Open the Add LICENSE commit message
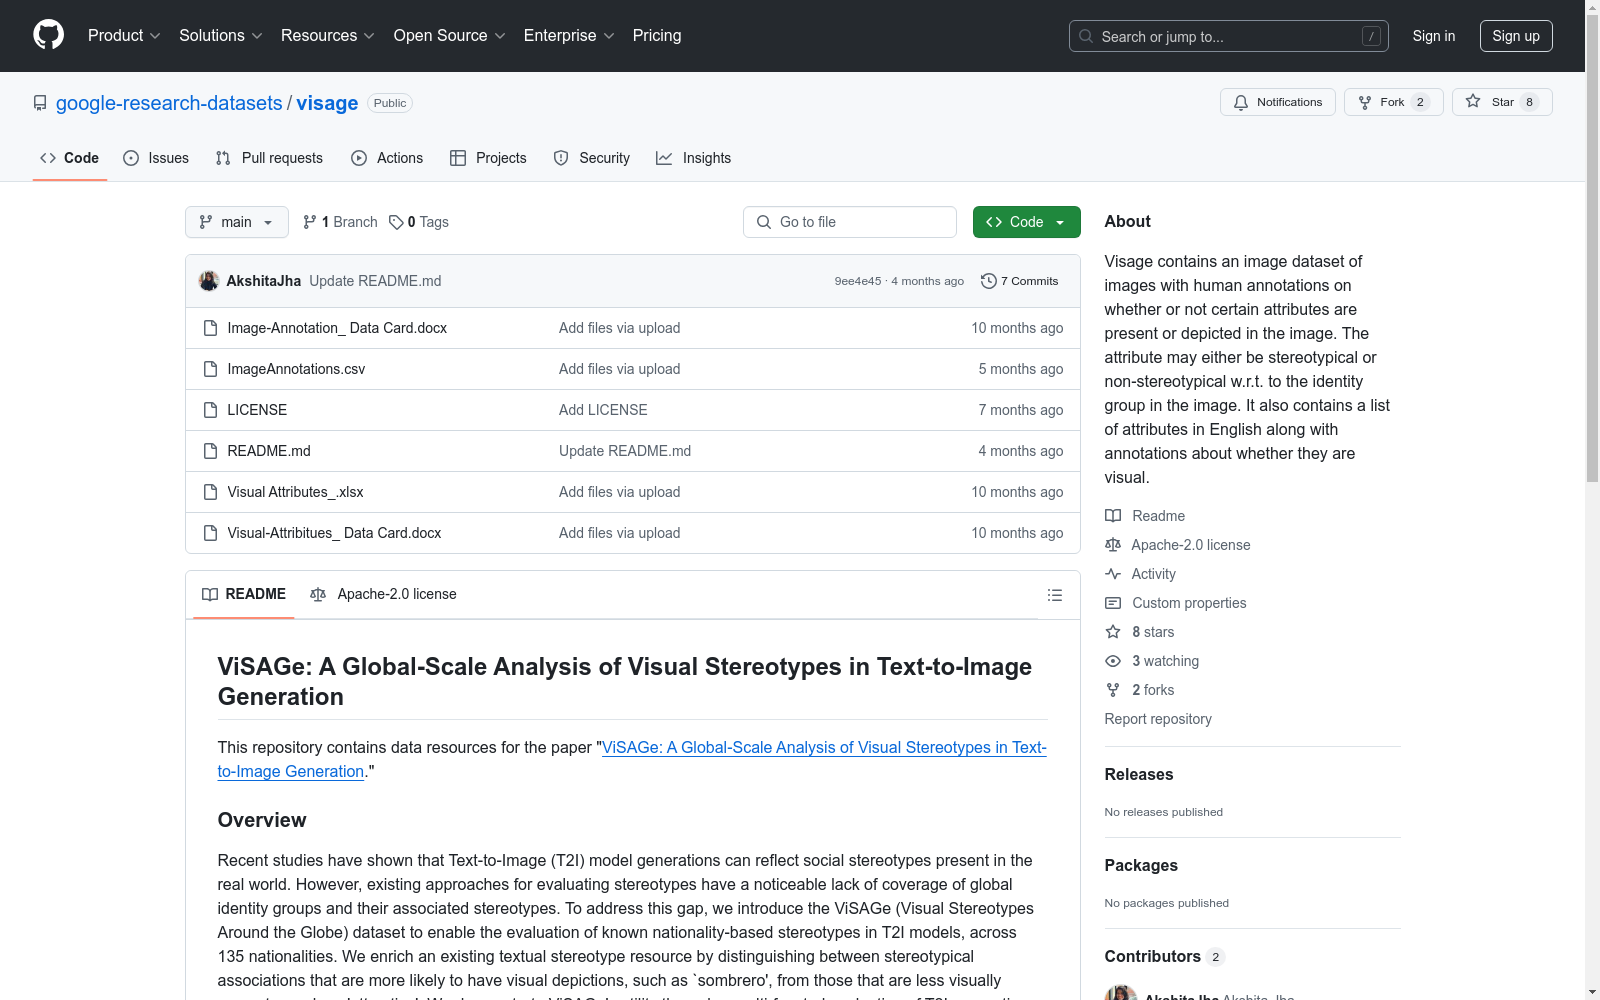 click(603, 410)
